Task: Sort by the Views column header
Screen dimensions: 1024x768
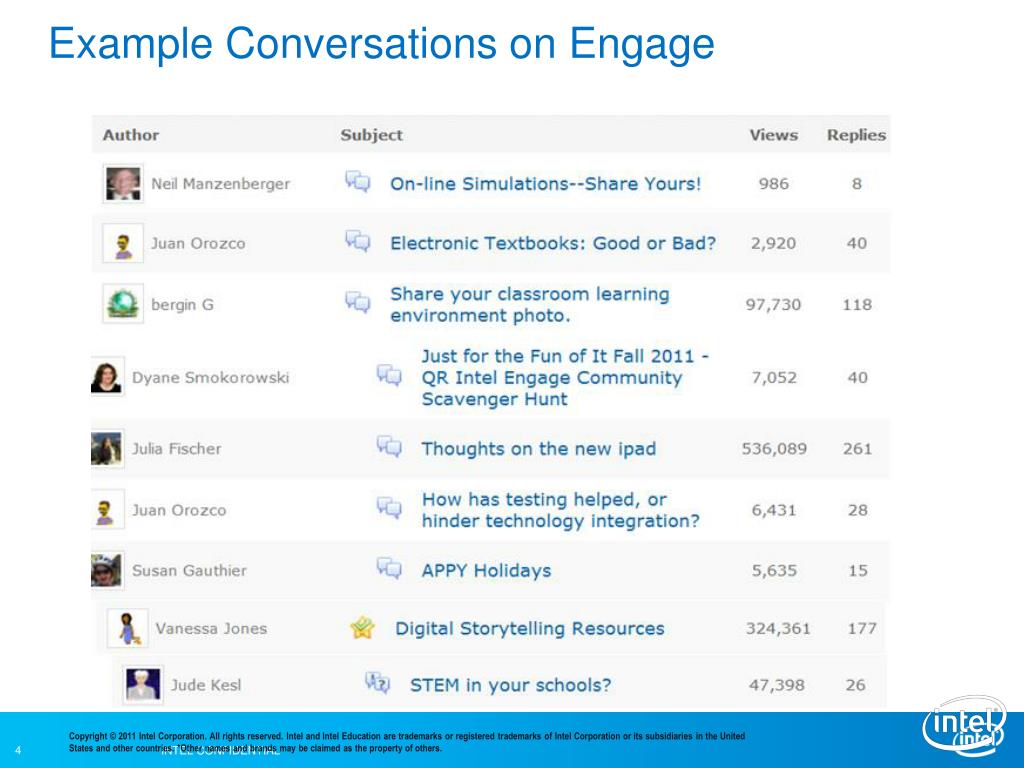Action: point(773,135)
